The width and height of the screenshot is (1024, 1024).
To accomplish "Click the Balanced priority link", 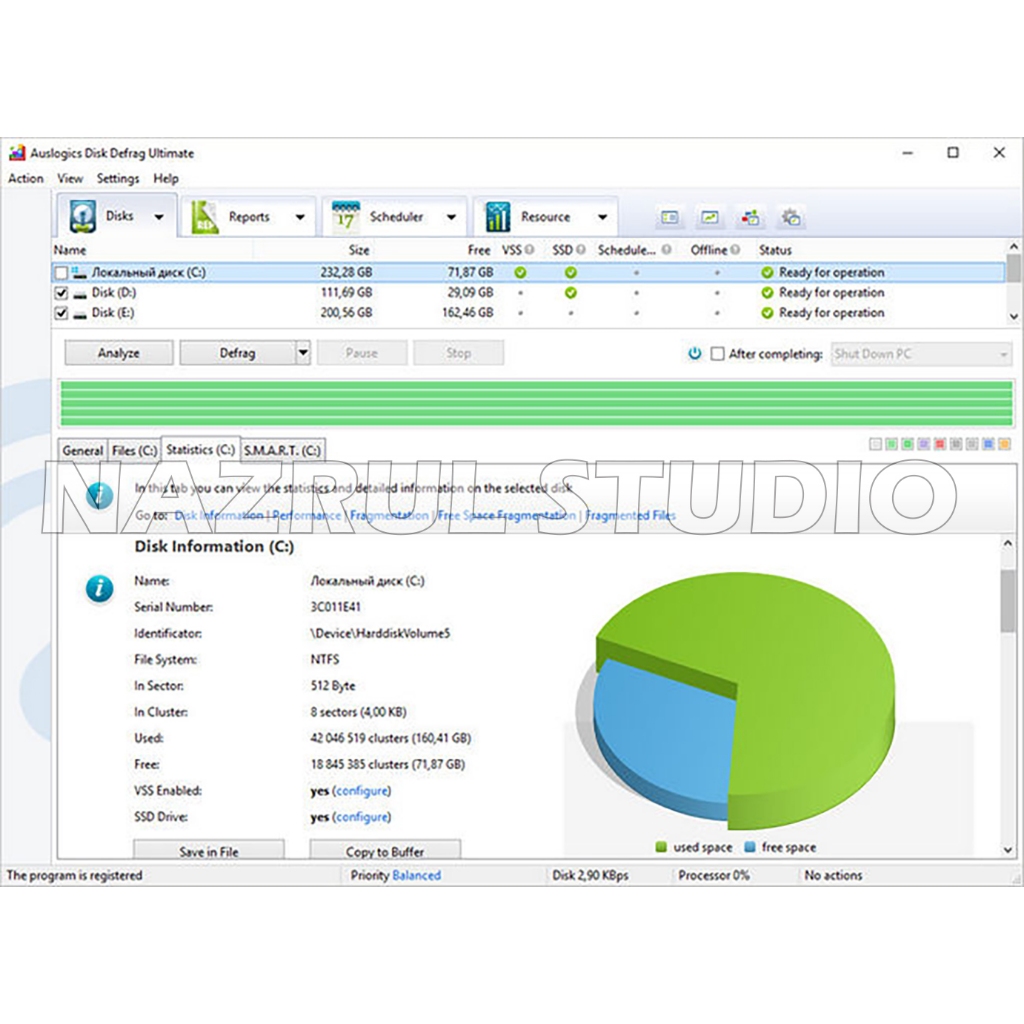I will 416,876.
